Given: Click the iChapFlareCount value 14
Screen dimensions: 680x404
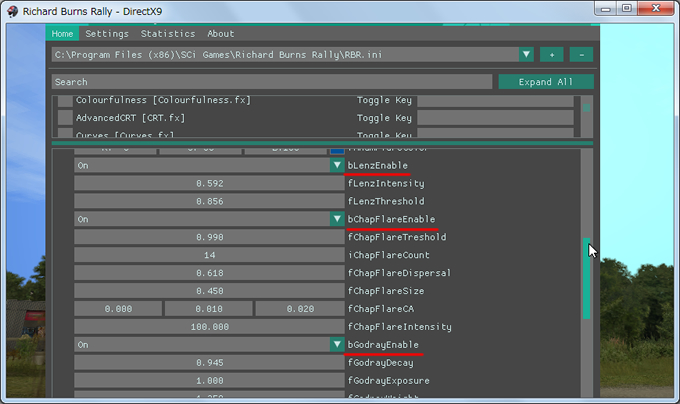Looking at the screenshot, I should [x=209, y=255].
